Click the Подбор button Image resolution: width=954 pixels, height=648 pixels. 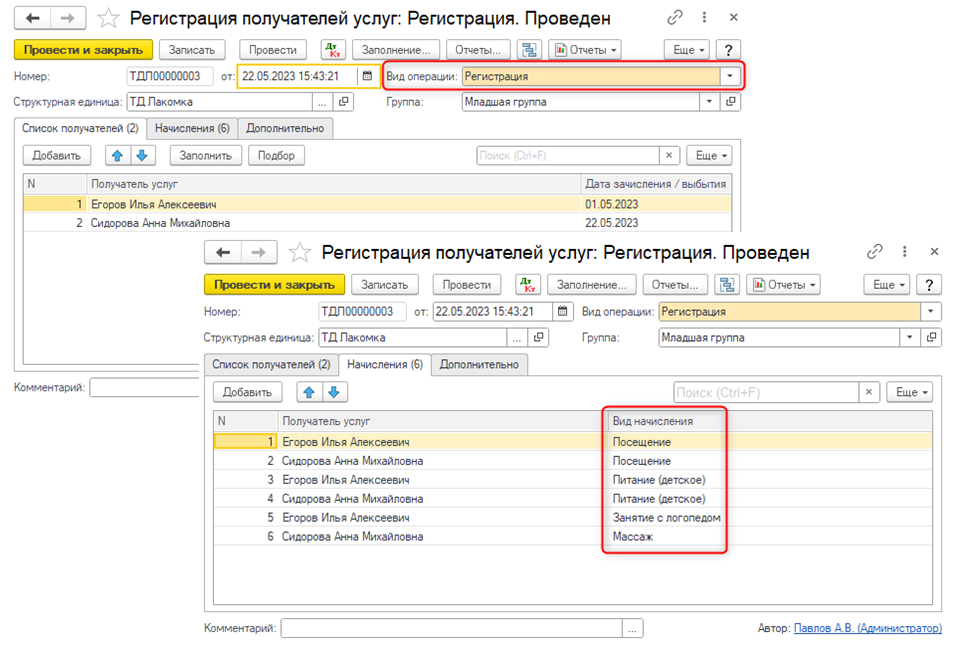click(x=276, y=155)
